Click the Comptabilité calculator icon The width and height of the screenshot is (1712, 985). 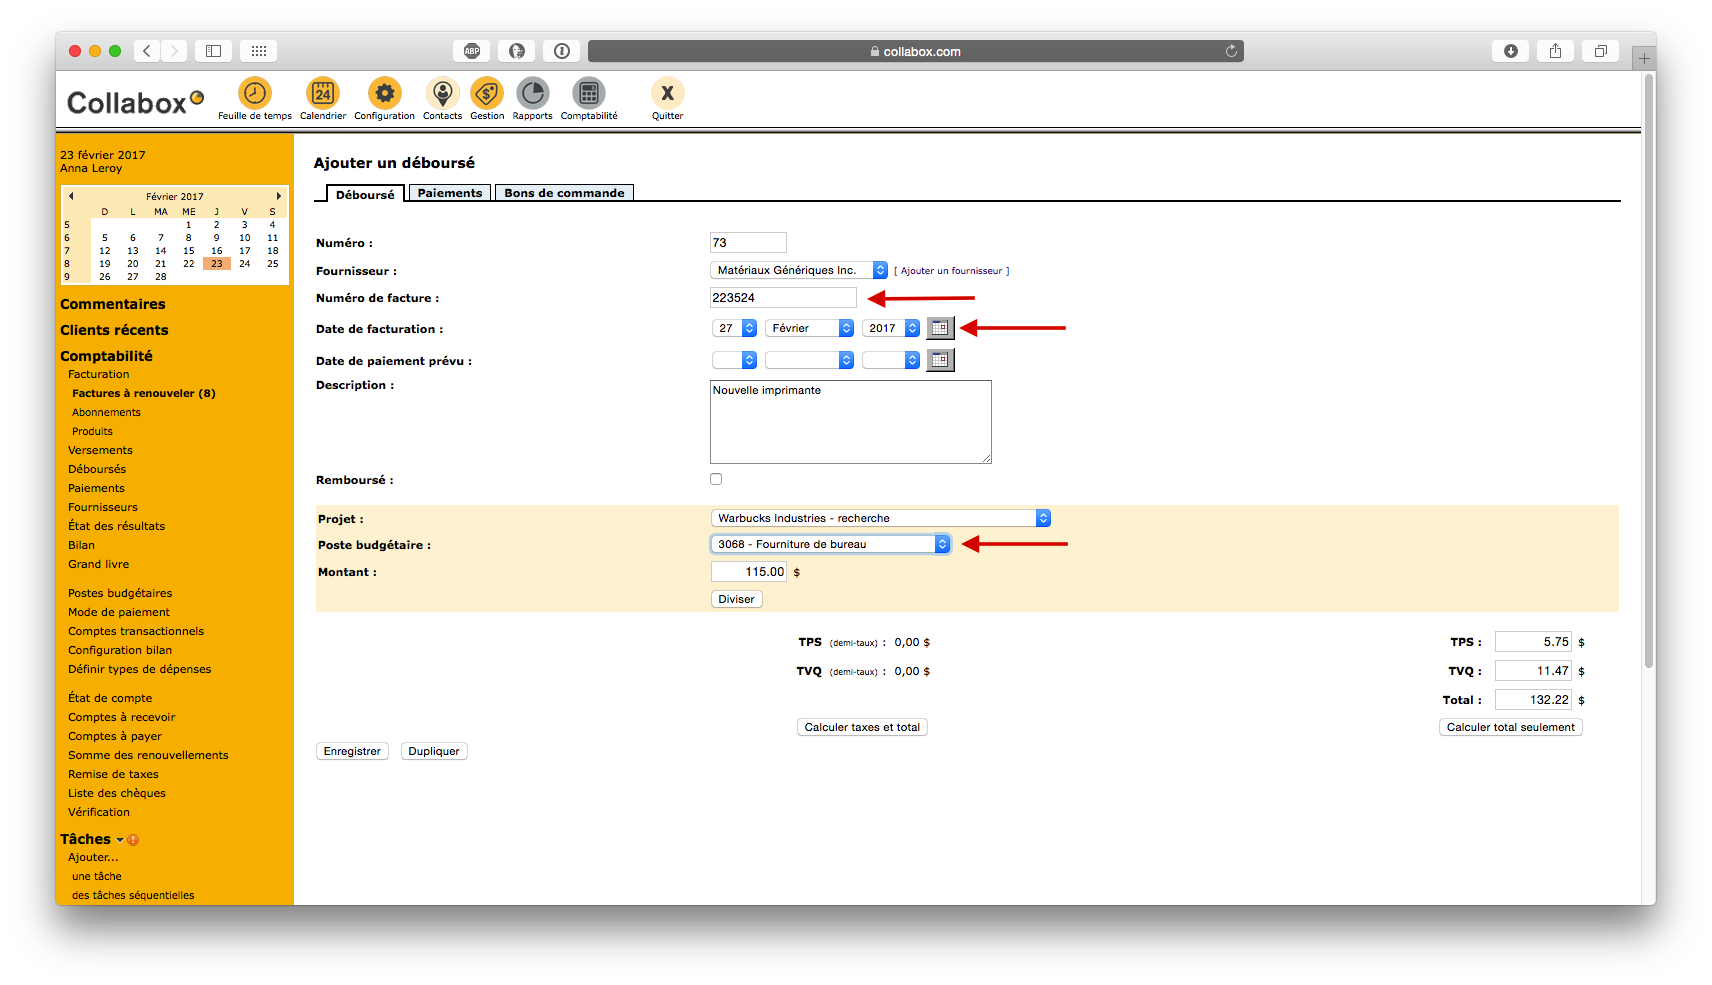[x=588, y=94]
